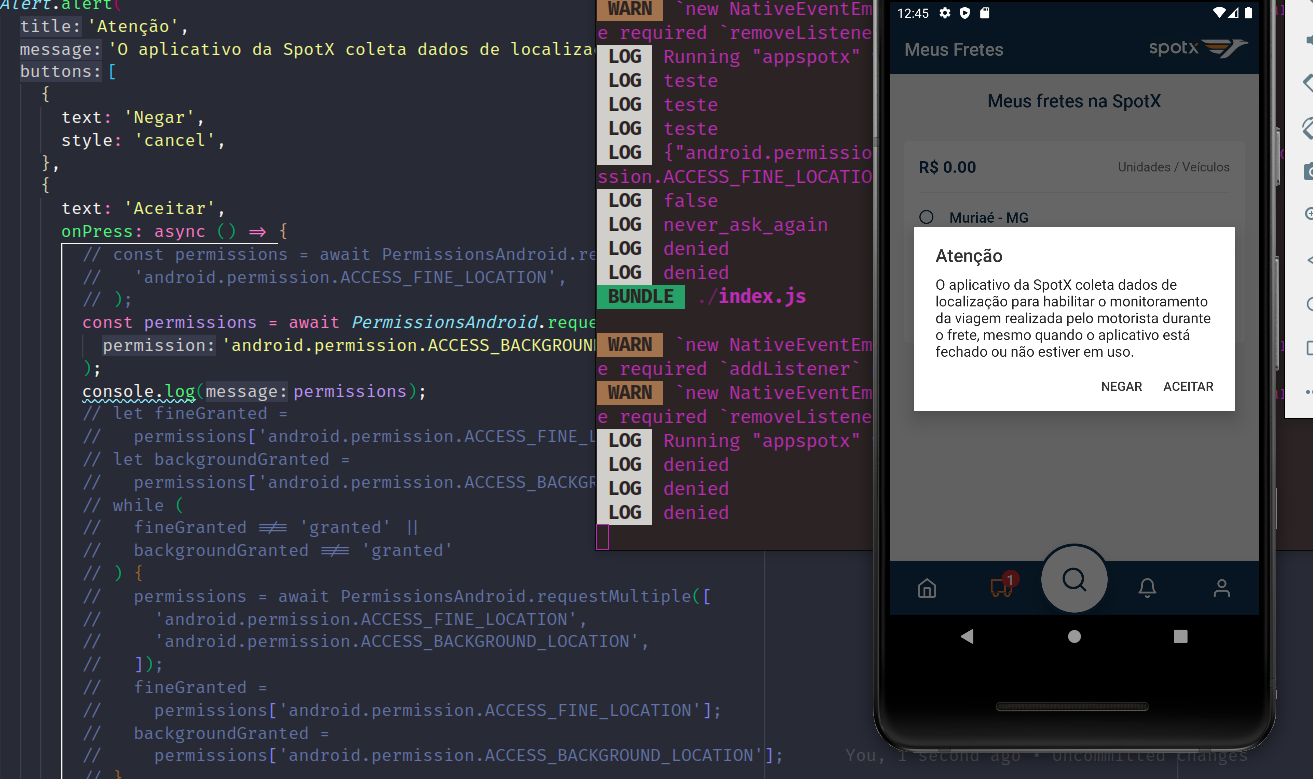
Task: Click the 'Meus fretes na SpotX' heading
Action: click(x=1074, y=101)
